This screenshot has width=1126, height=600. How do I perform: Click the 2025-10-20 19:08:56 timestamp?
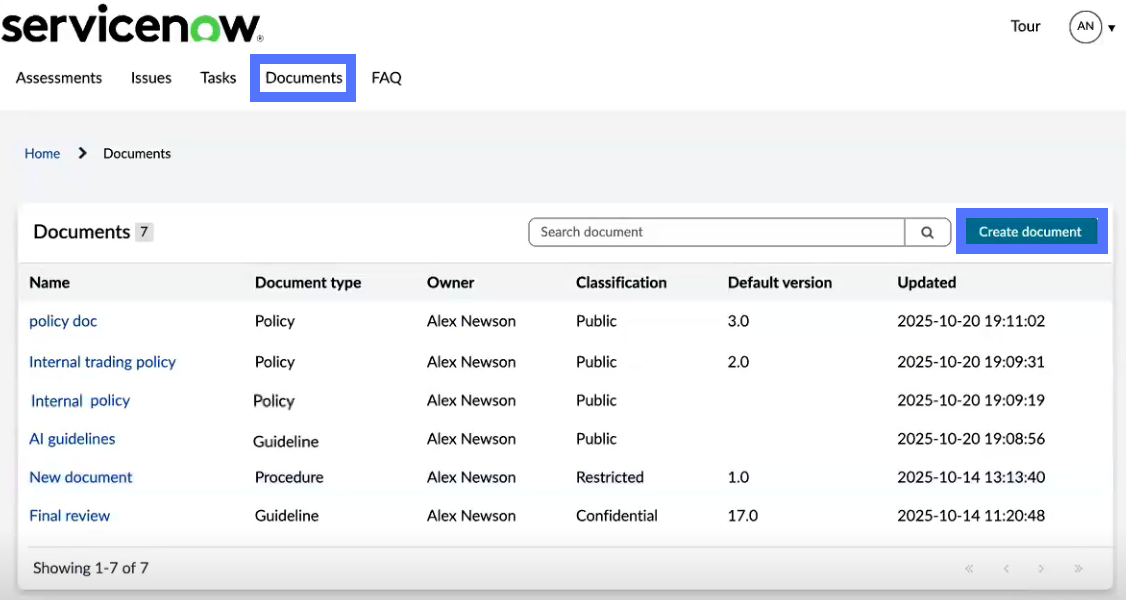[x=971, y=439]
